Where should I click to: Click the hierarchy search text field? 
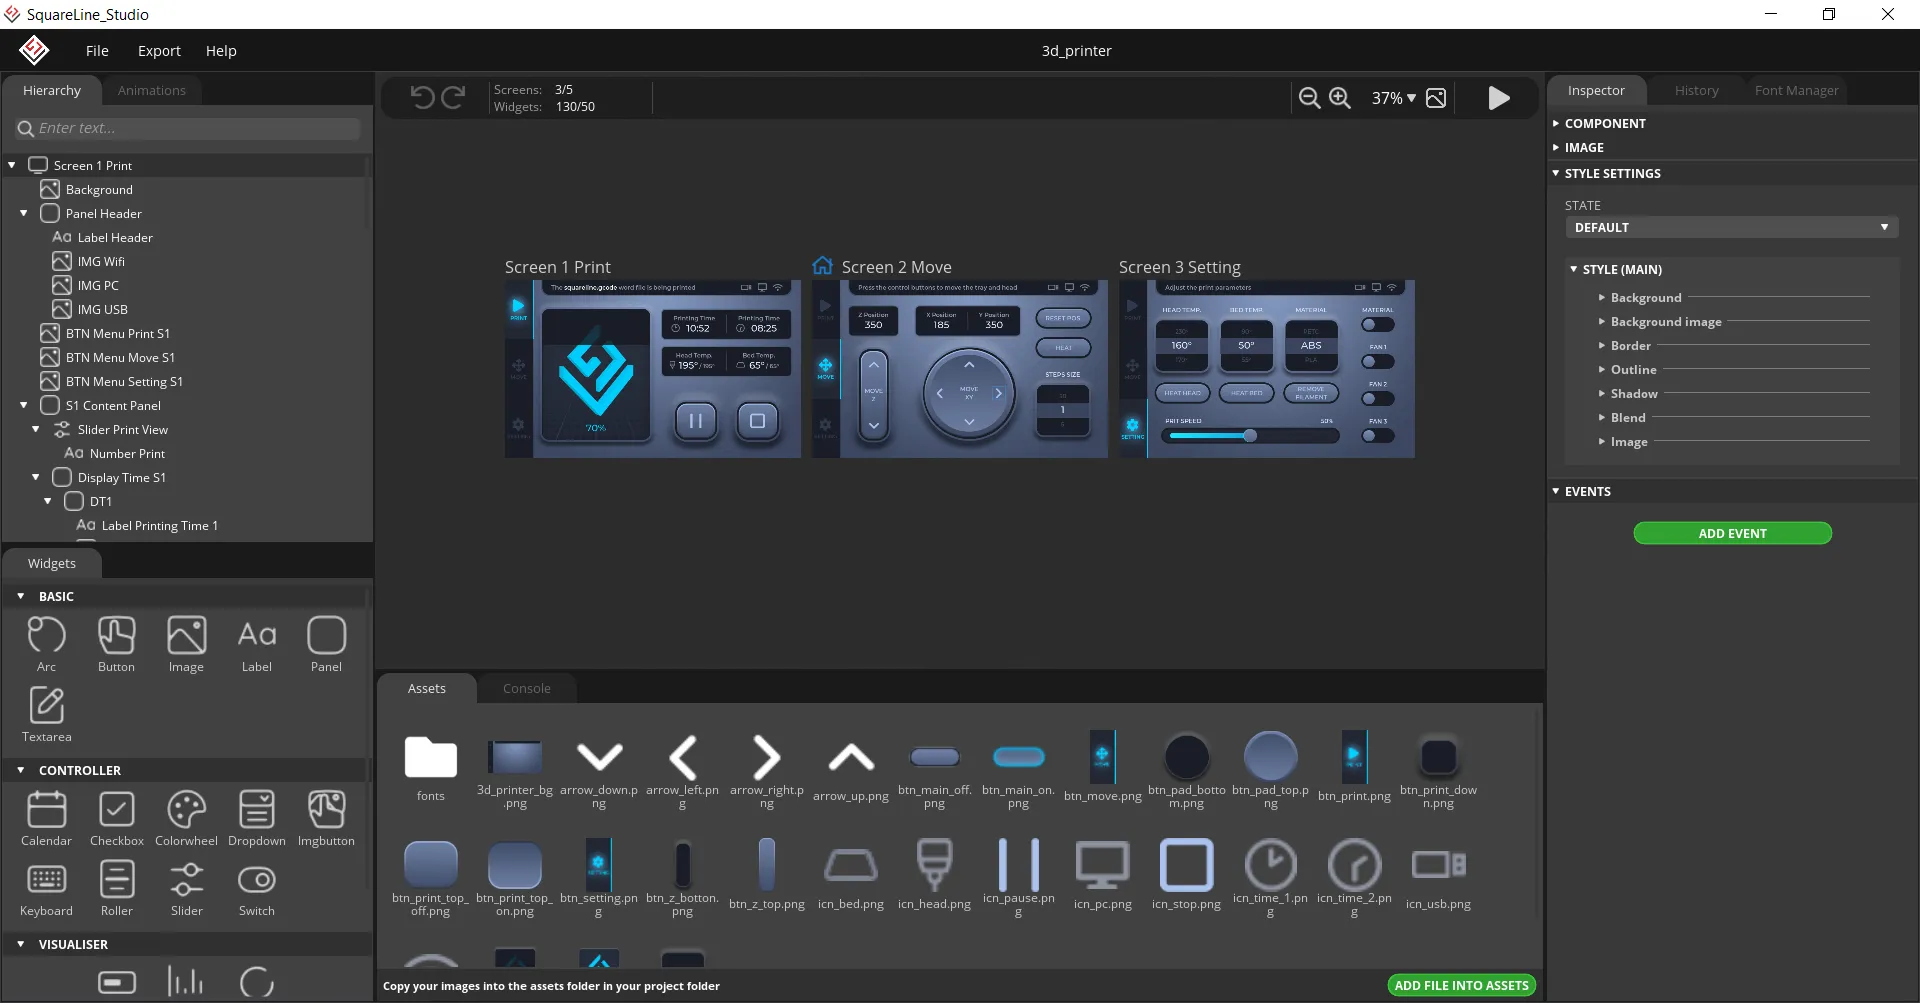pos(190,129)
